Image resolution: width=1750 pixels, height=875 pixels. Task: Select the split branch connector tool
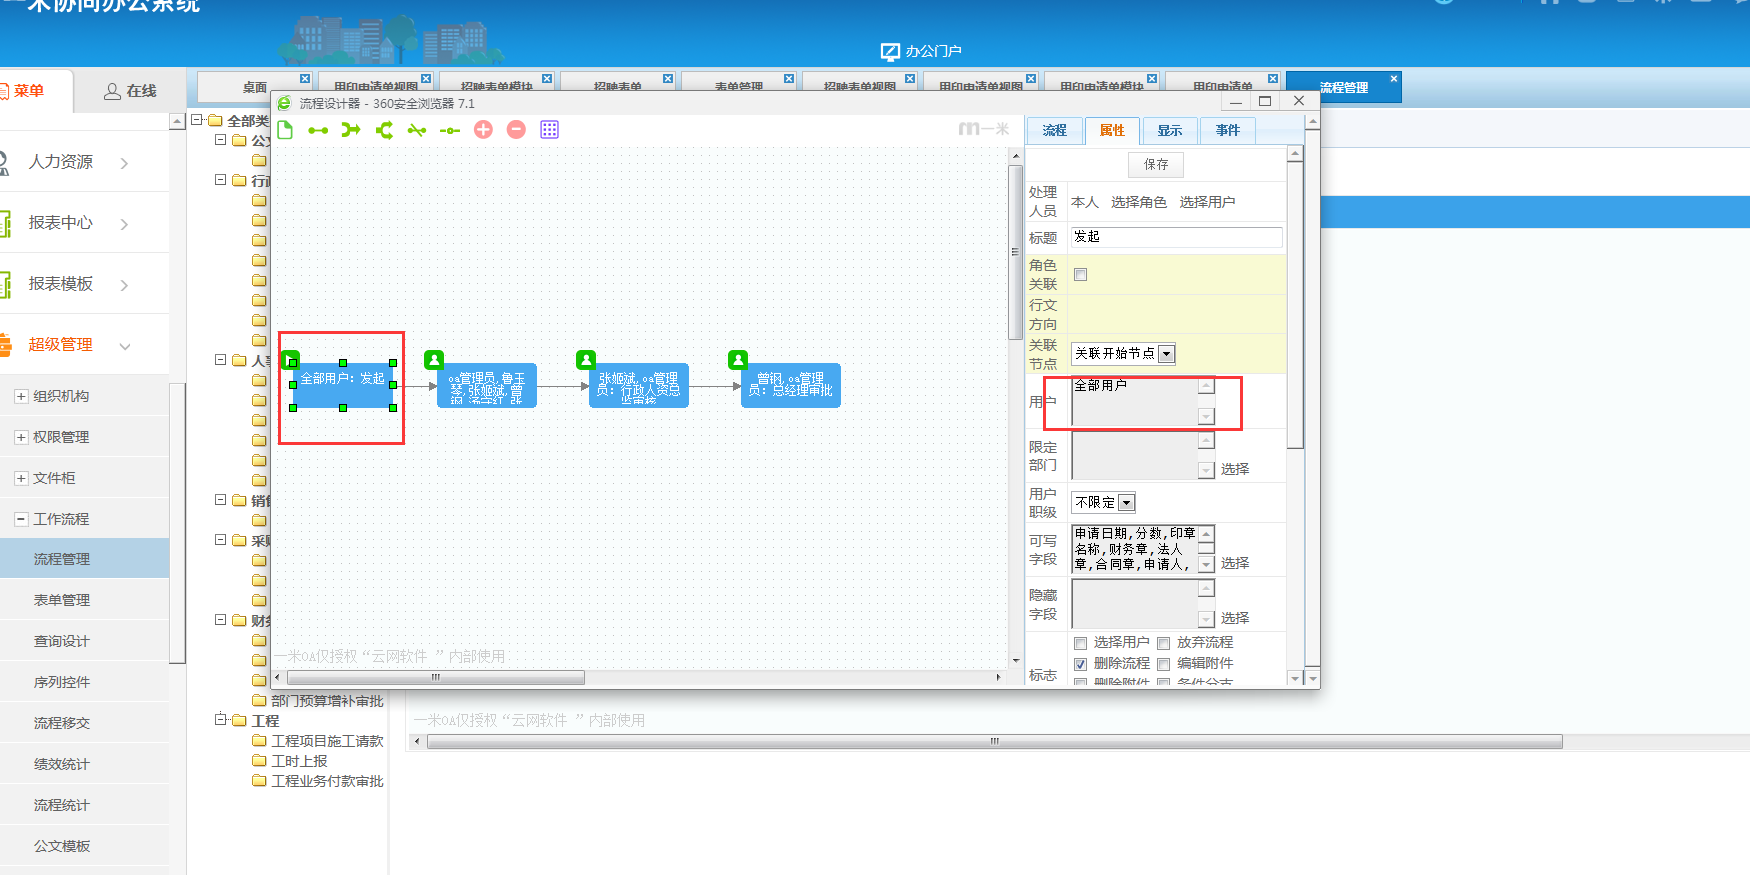[x=384, y=130]
